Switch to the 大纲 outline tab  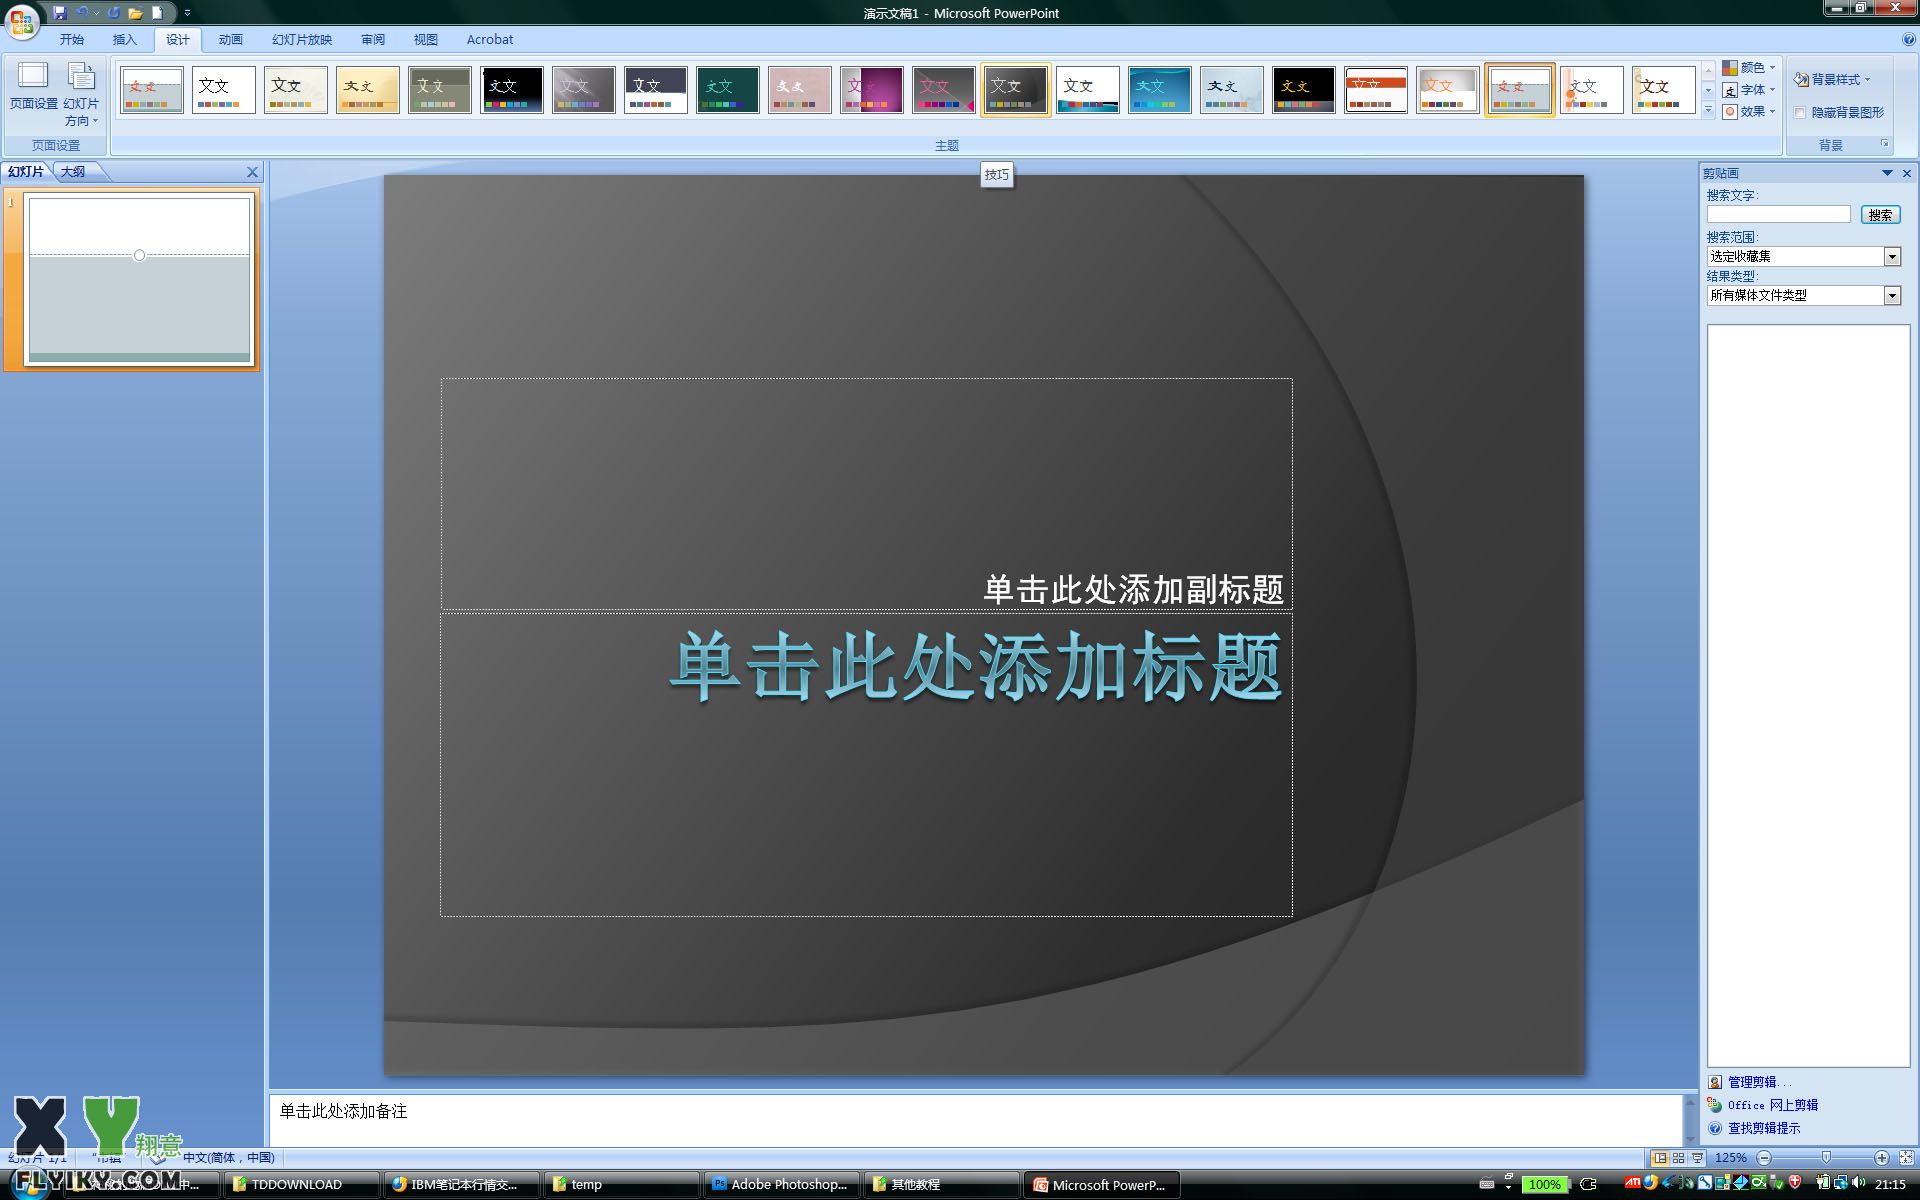(x=73, y=172)
